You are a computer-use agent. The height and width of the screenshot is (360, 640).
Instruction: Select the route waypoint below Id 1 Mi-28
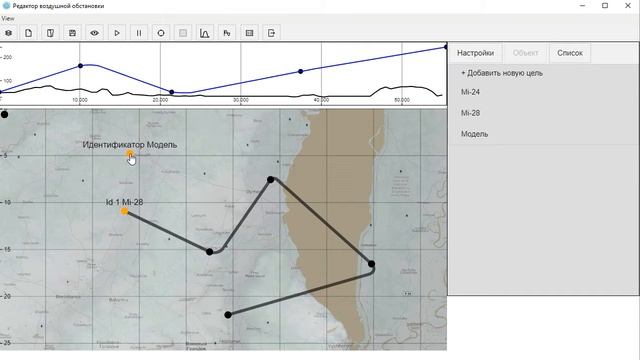coord(209,252)
